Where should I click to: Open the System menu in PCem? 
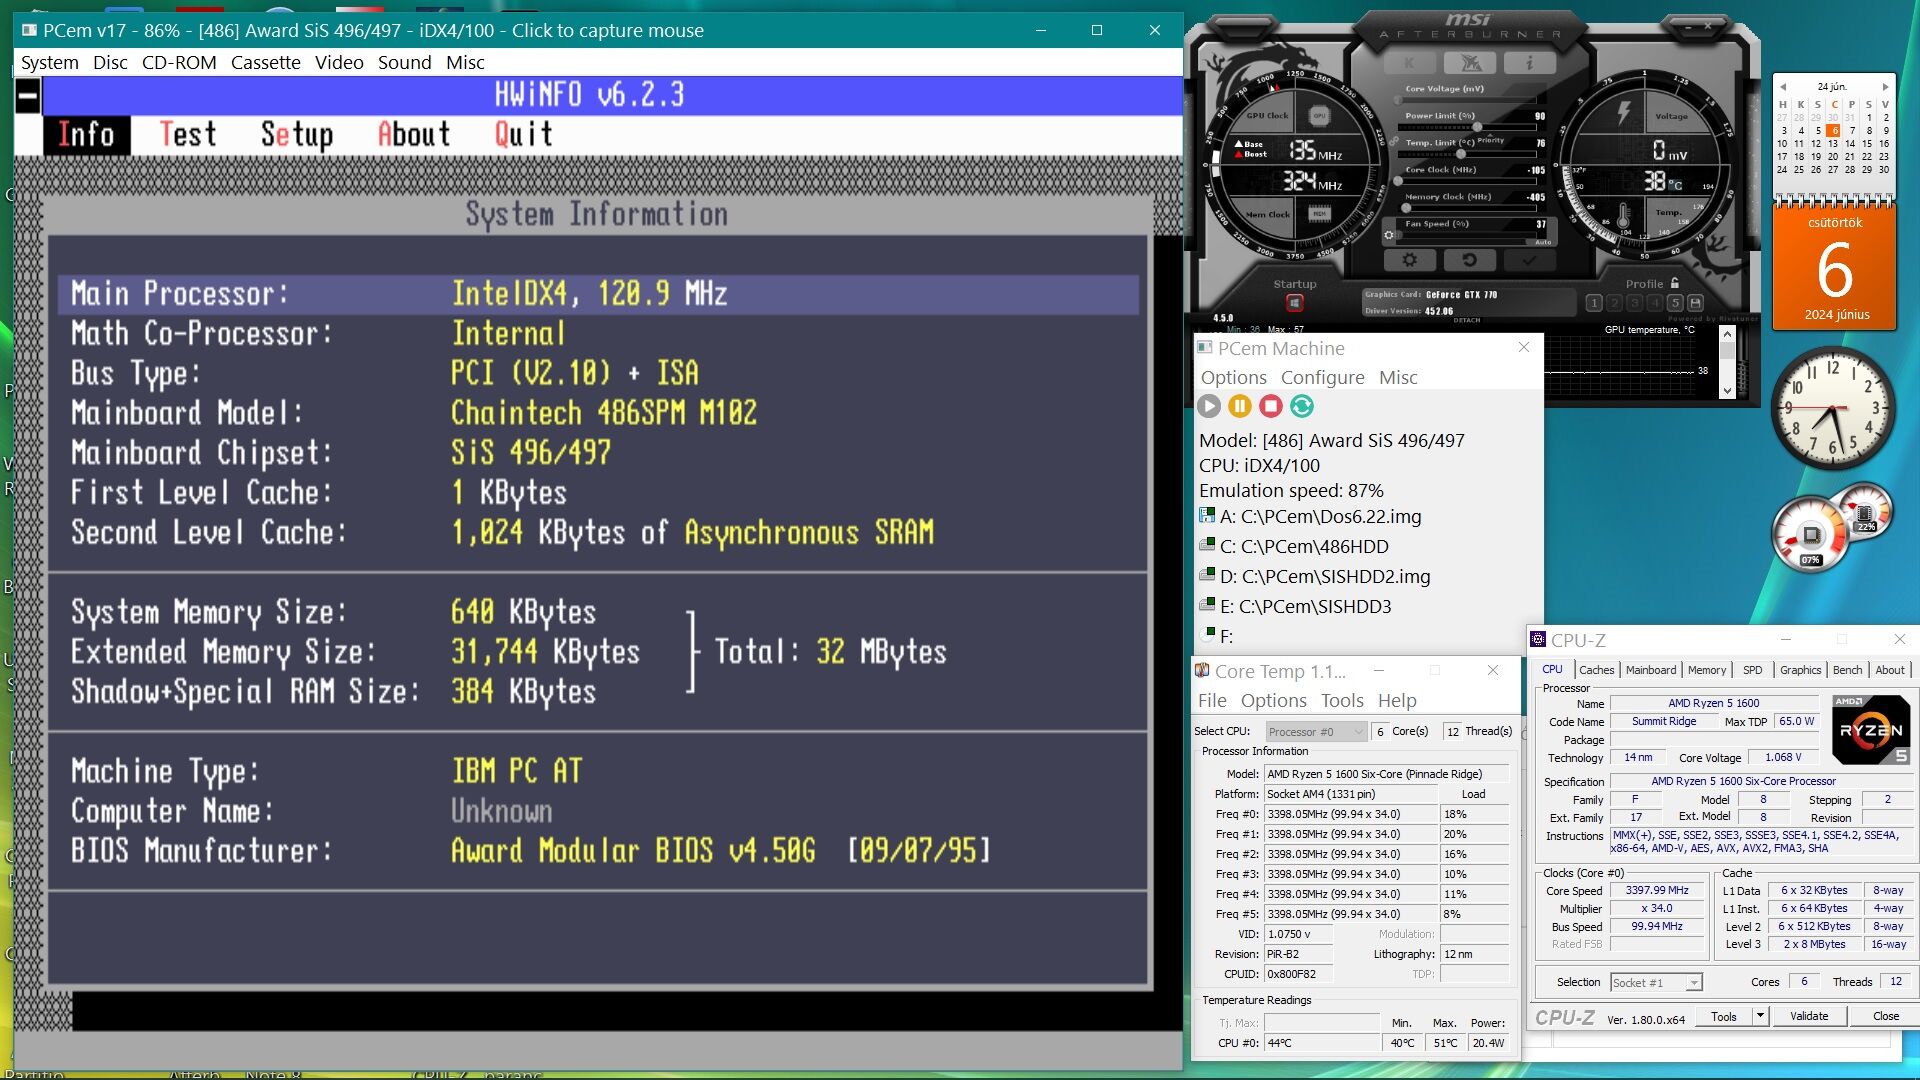click(x=49, y=62)
